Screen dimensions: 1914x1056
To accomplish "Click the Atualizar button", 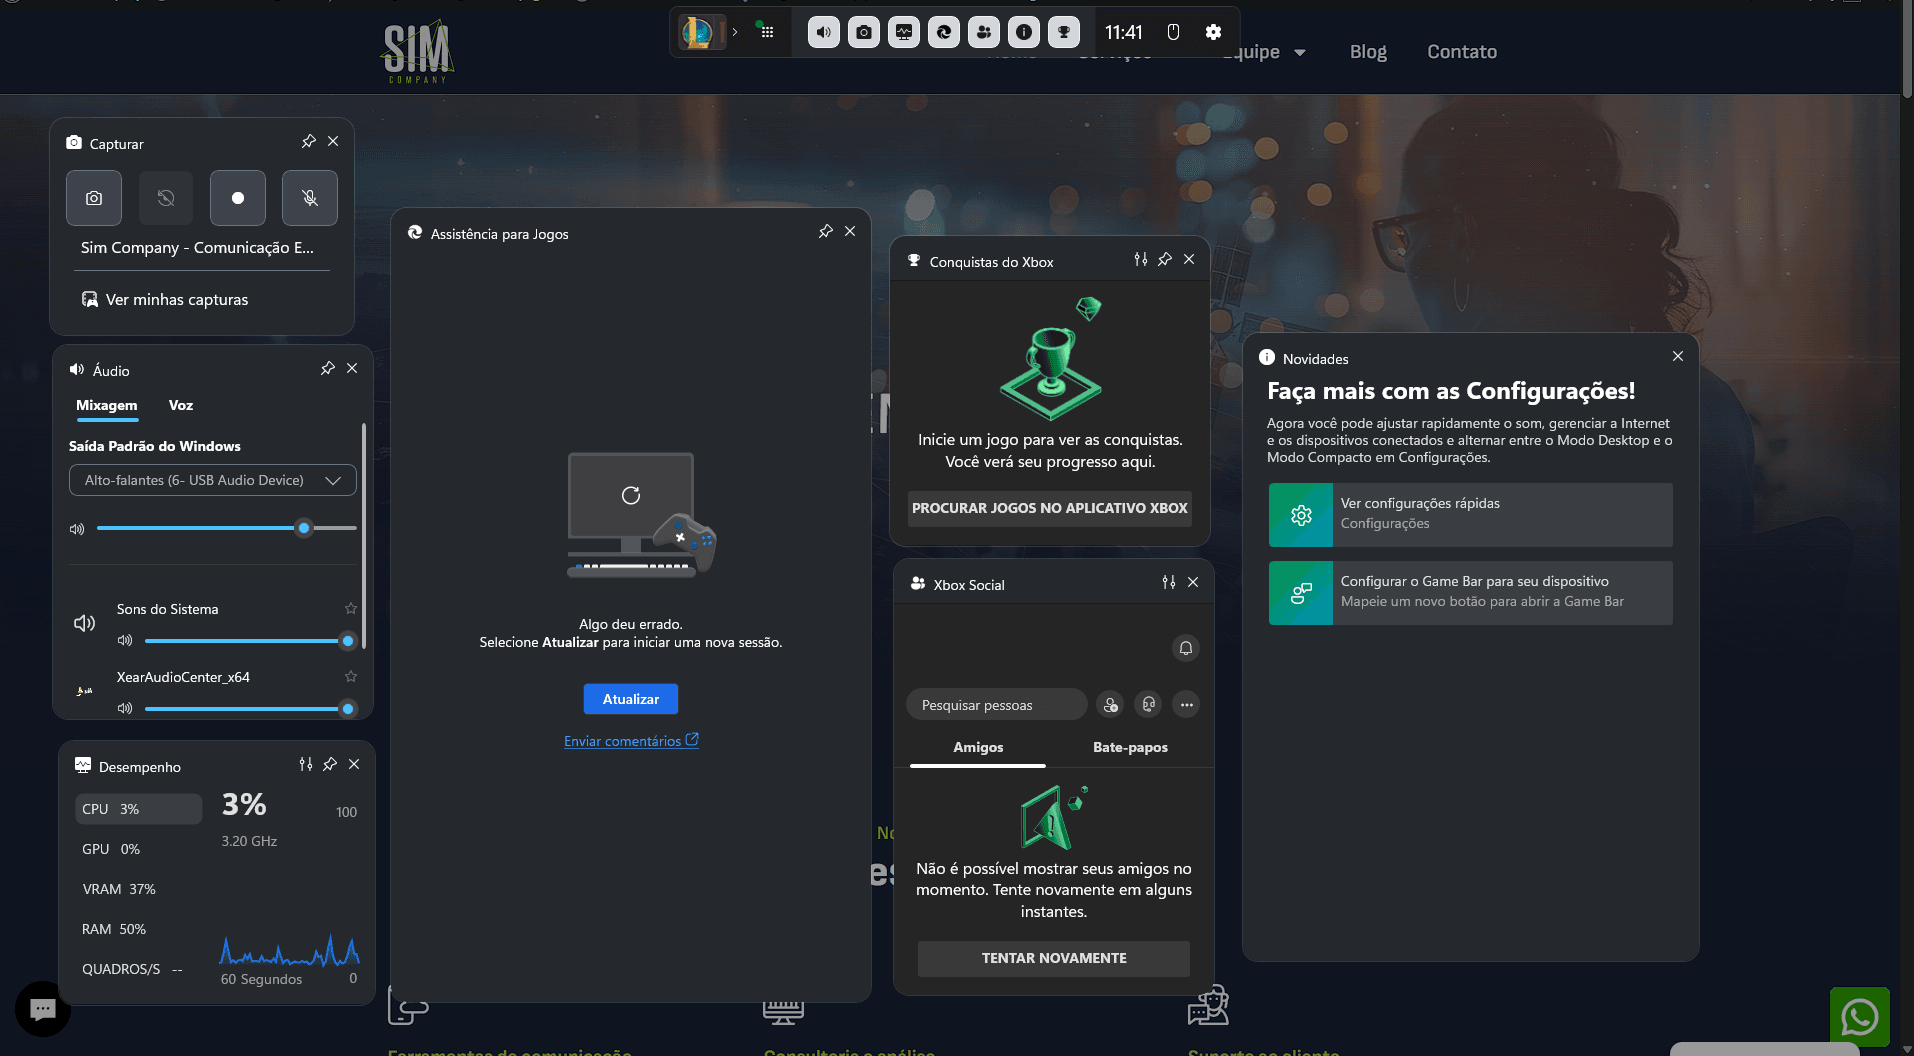I will coord(630,699).
